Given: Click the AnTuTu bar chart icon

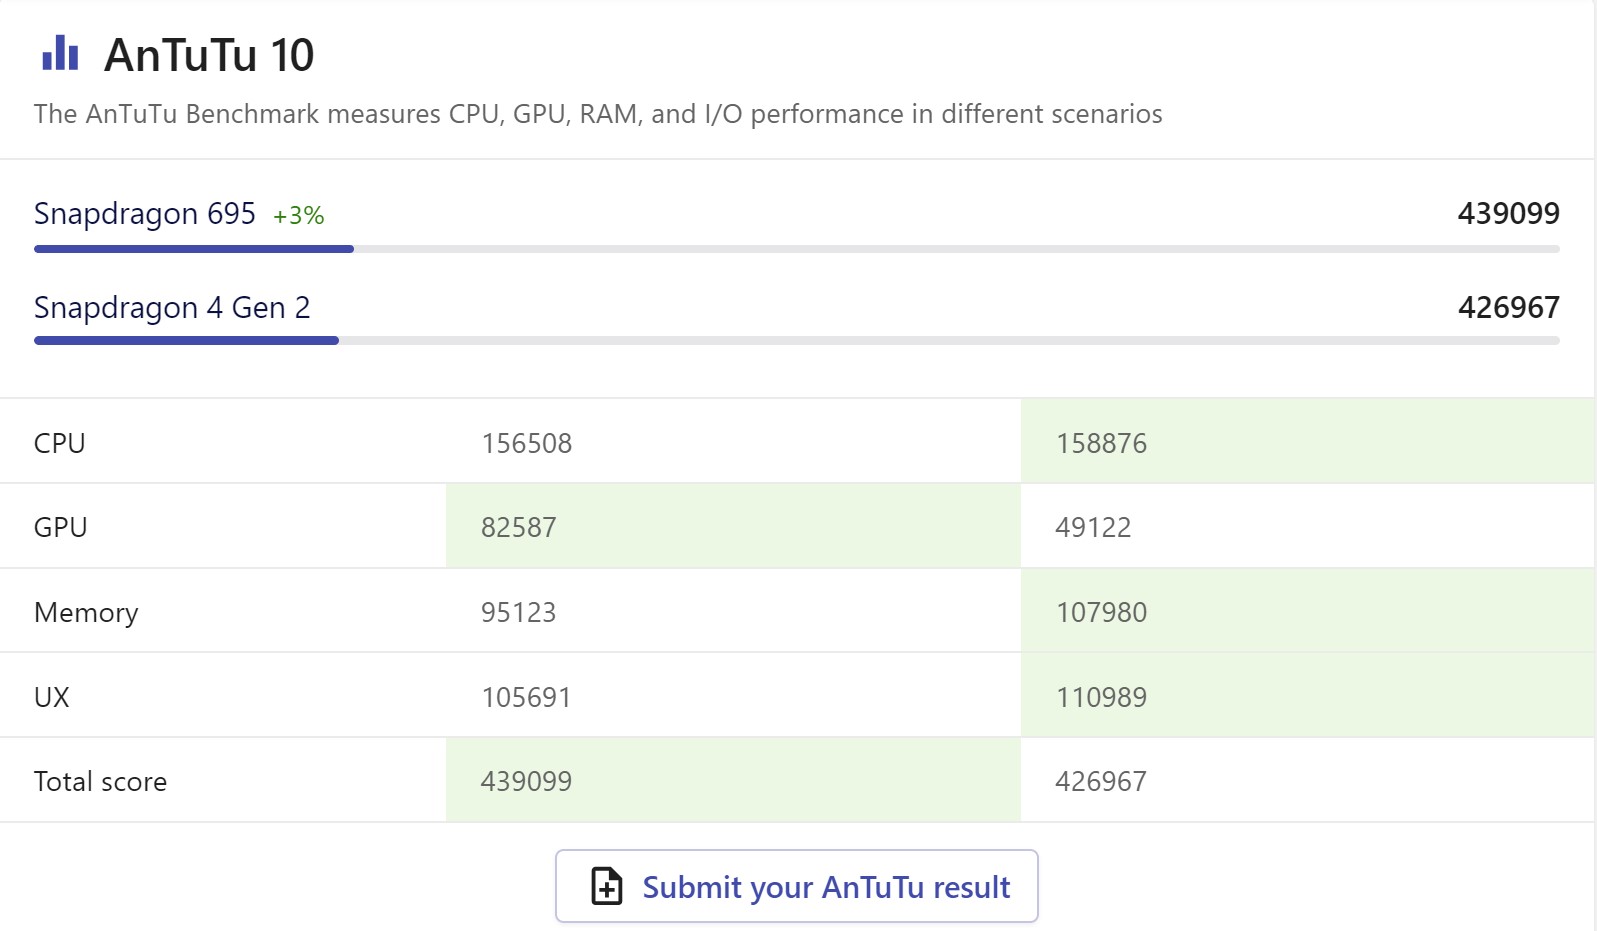Looking at the screenshot, I should pos(60,53).
